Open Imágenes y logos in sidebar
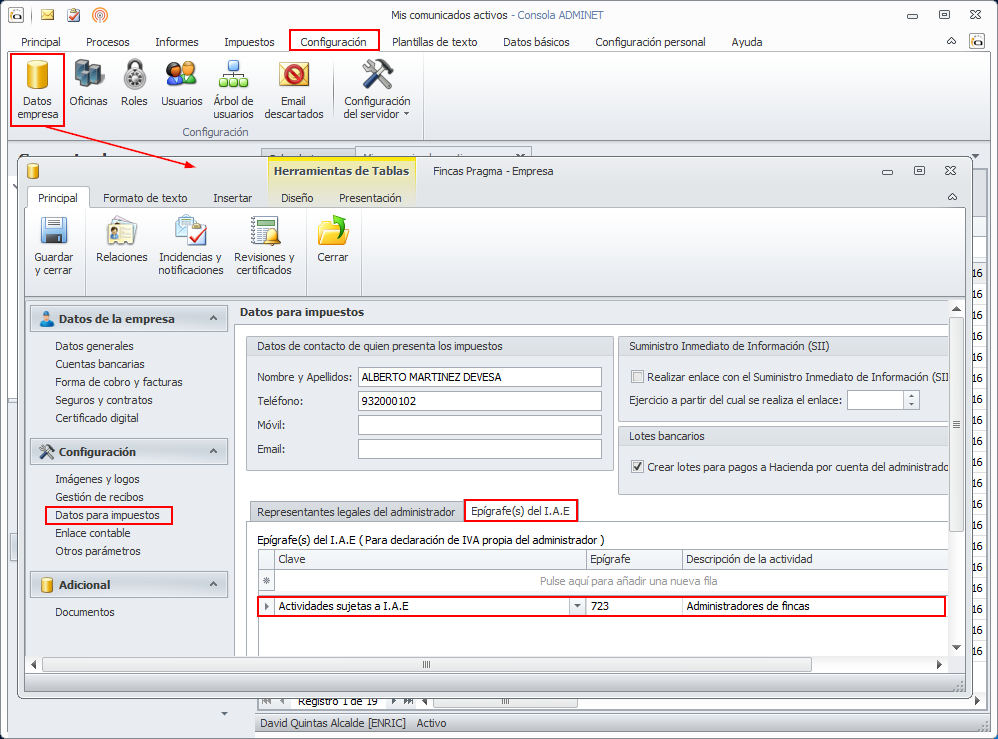 pyautogui.click(x=97, y=479)
